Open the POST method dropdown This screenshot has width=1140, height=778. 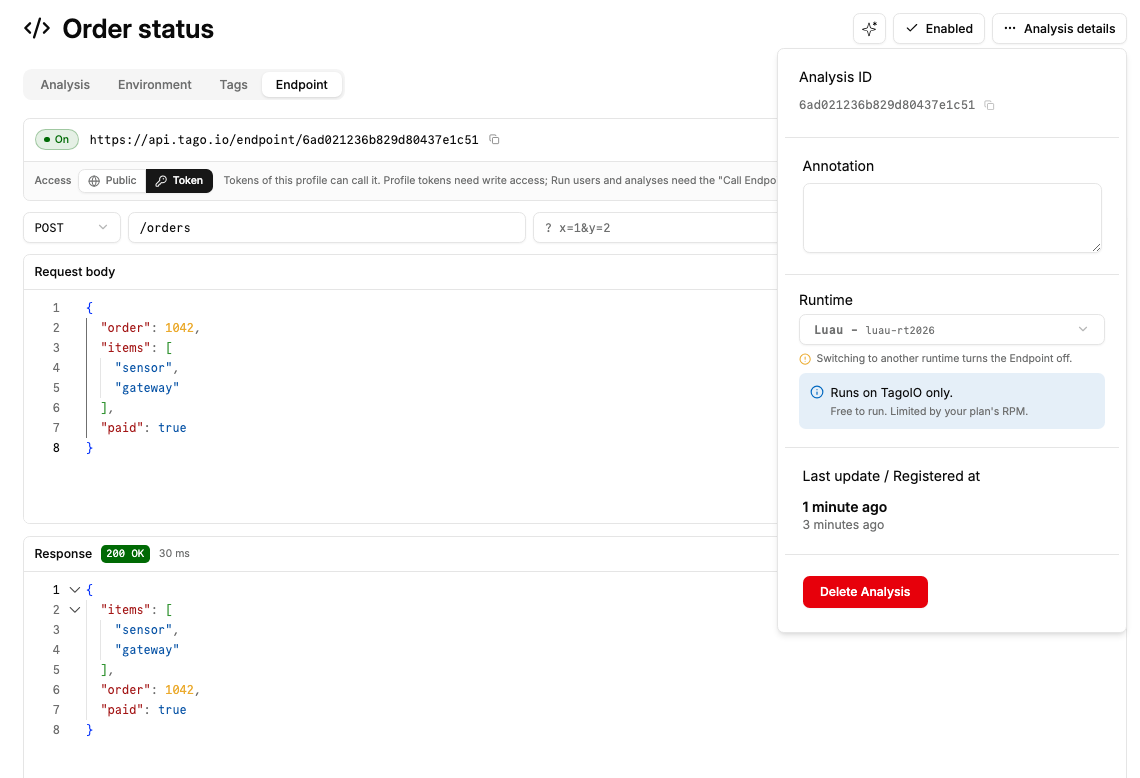pos(71,228)
